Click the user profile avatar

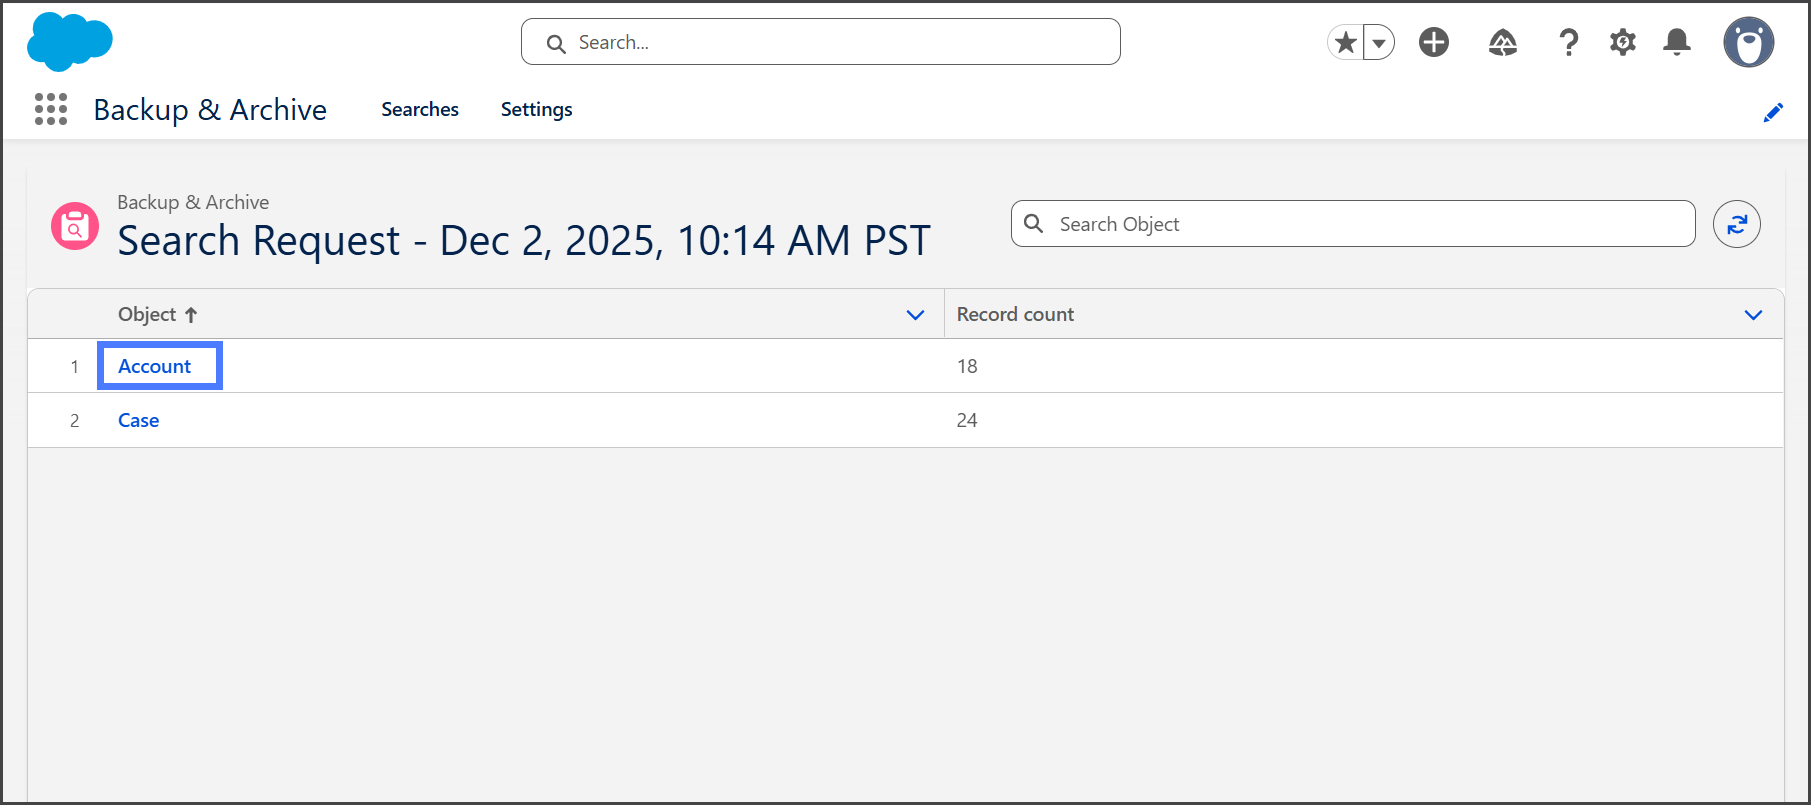[1748, 42]
